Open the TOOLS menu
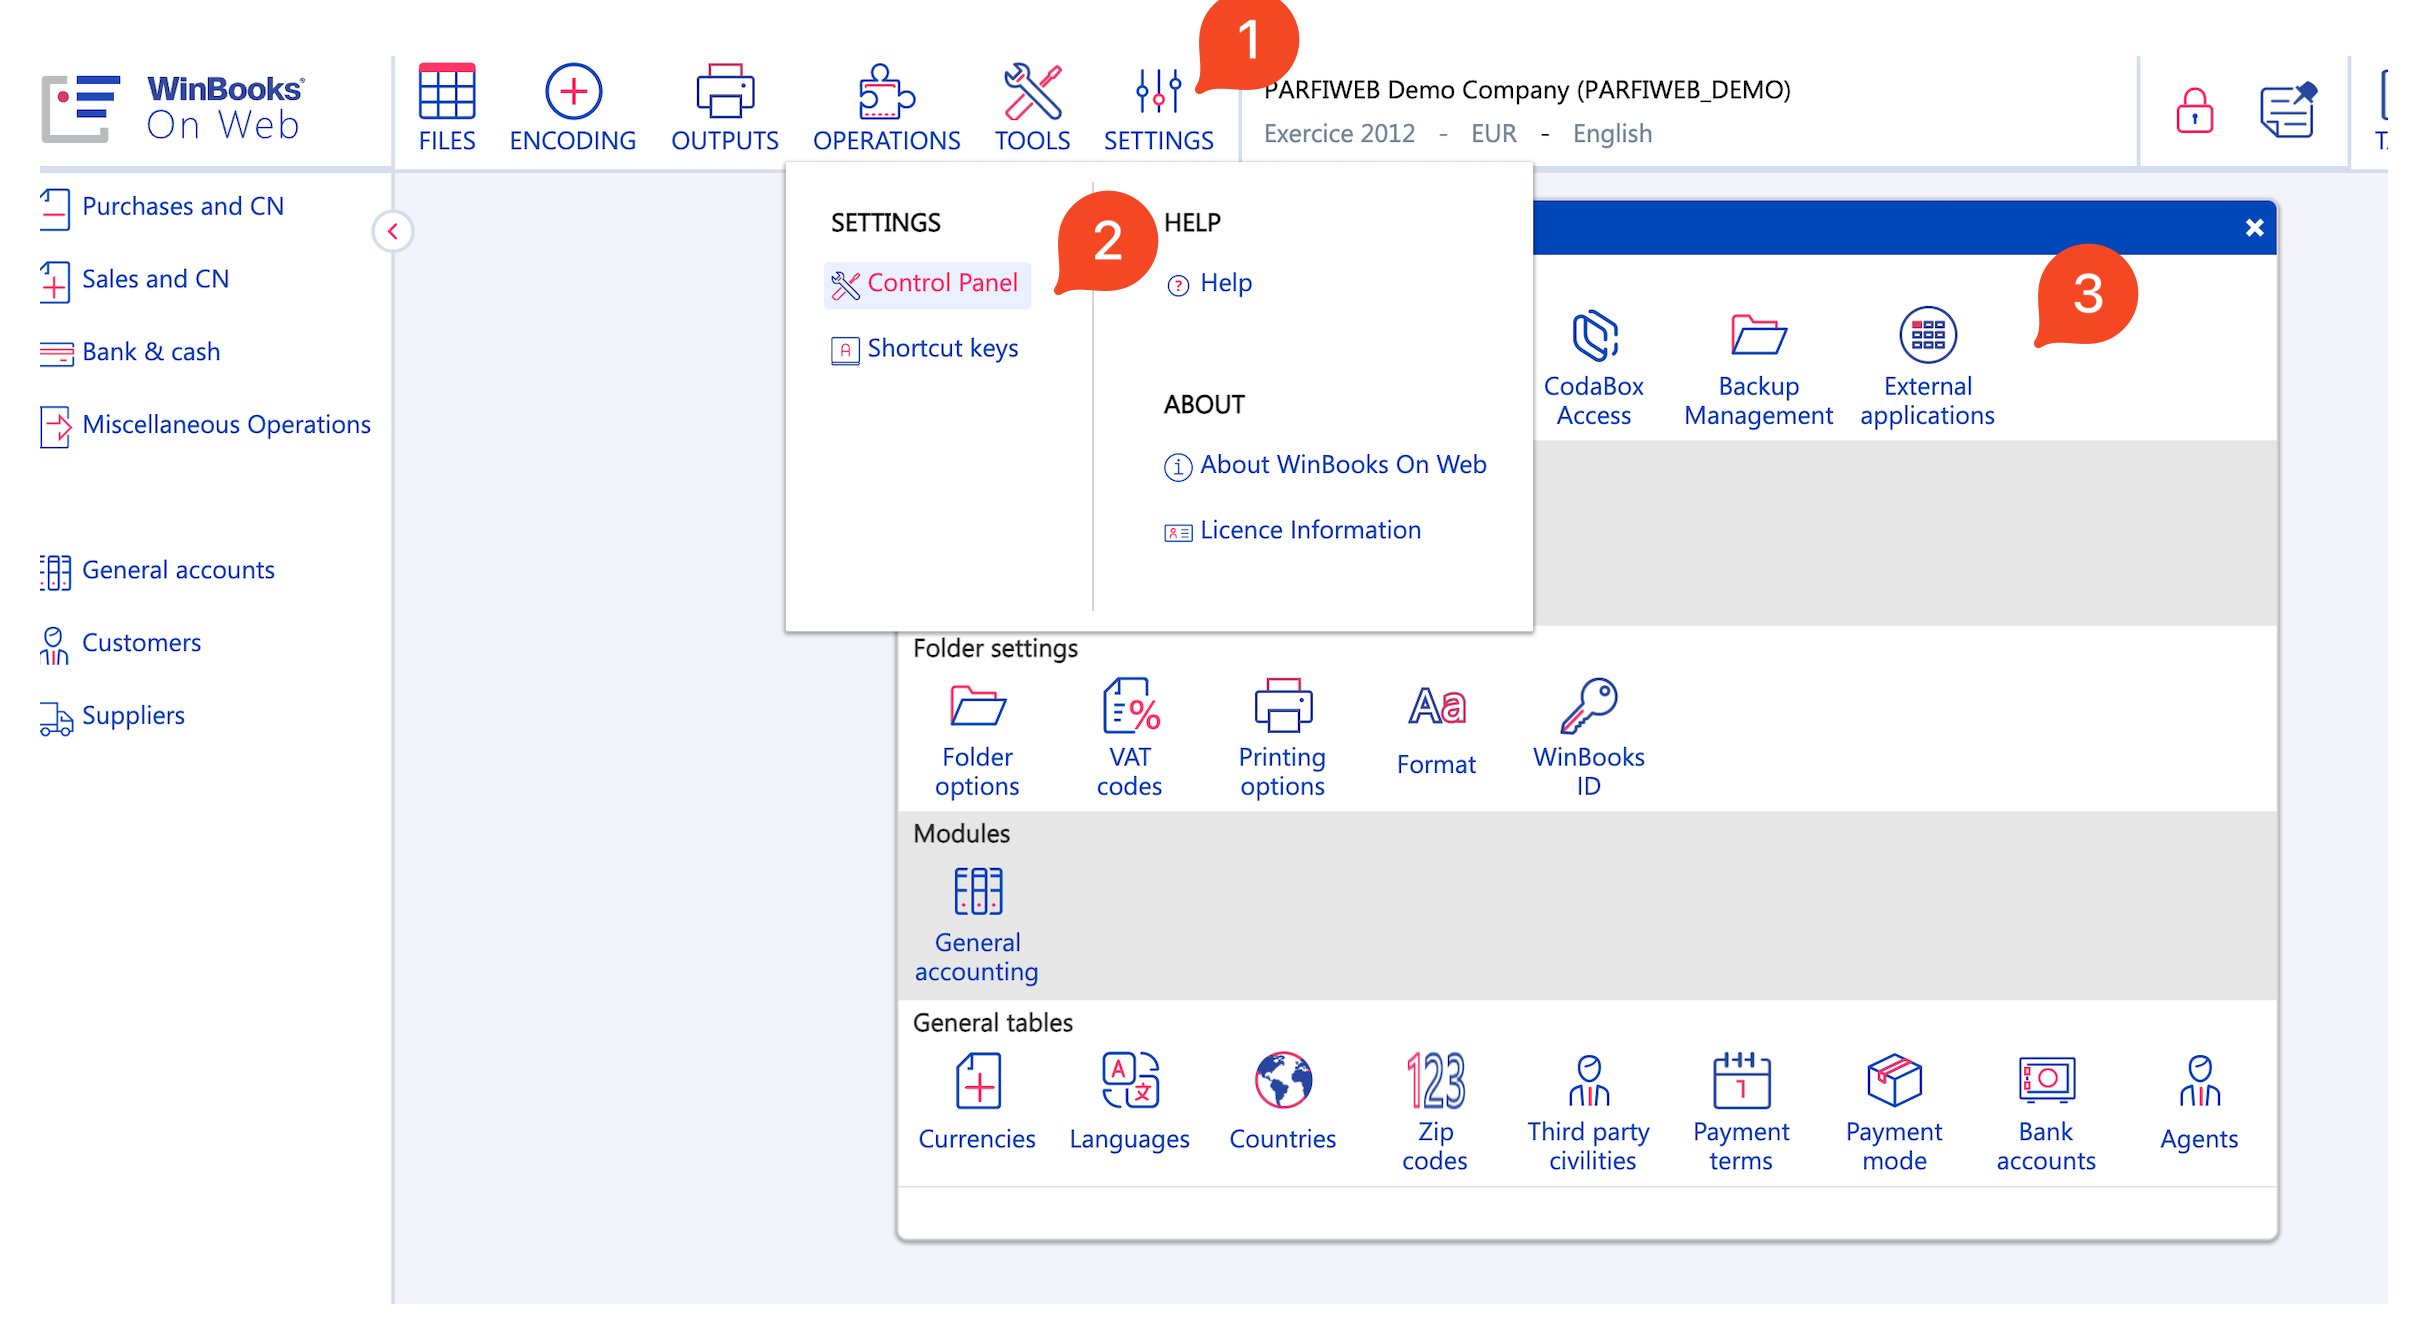The image size is (2428, 1344). (1032, 108)
